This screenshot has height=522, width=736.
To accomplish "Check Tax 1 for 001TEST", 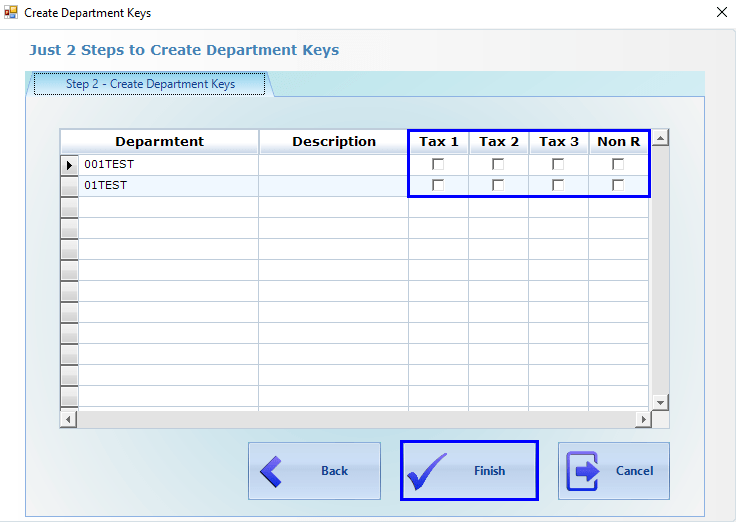I will (x=438, y=164).
